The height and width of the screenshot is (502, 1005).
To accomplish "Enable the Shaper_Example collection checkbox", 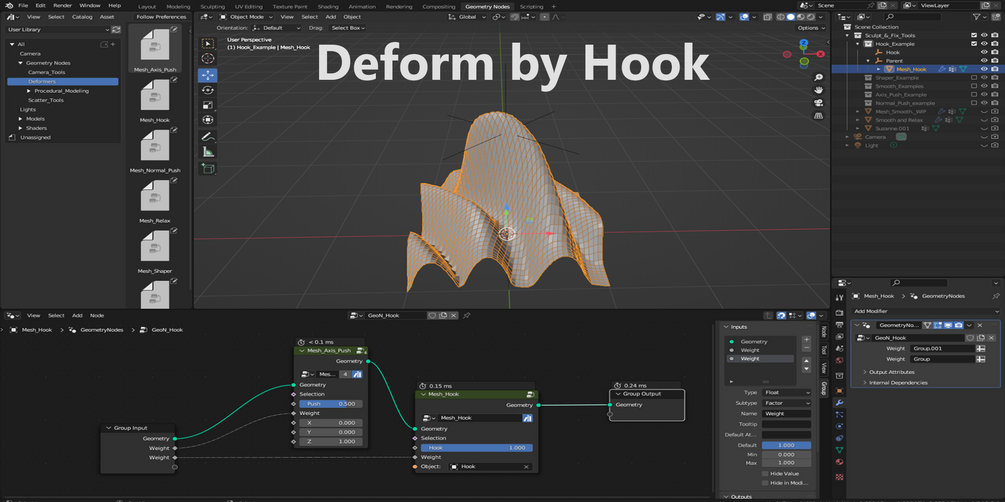I will pyautogui.click(x=974, y=78).
